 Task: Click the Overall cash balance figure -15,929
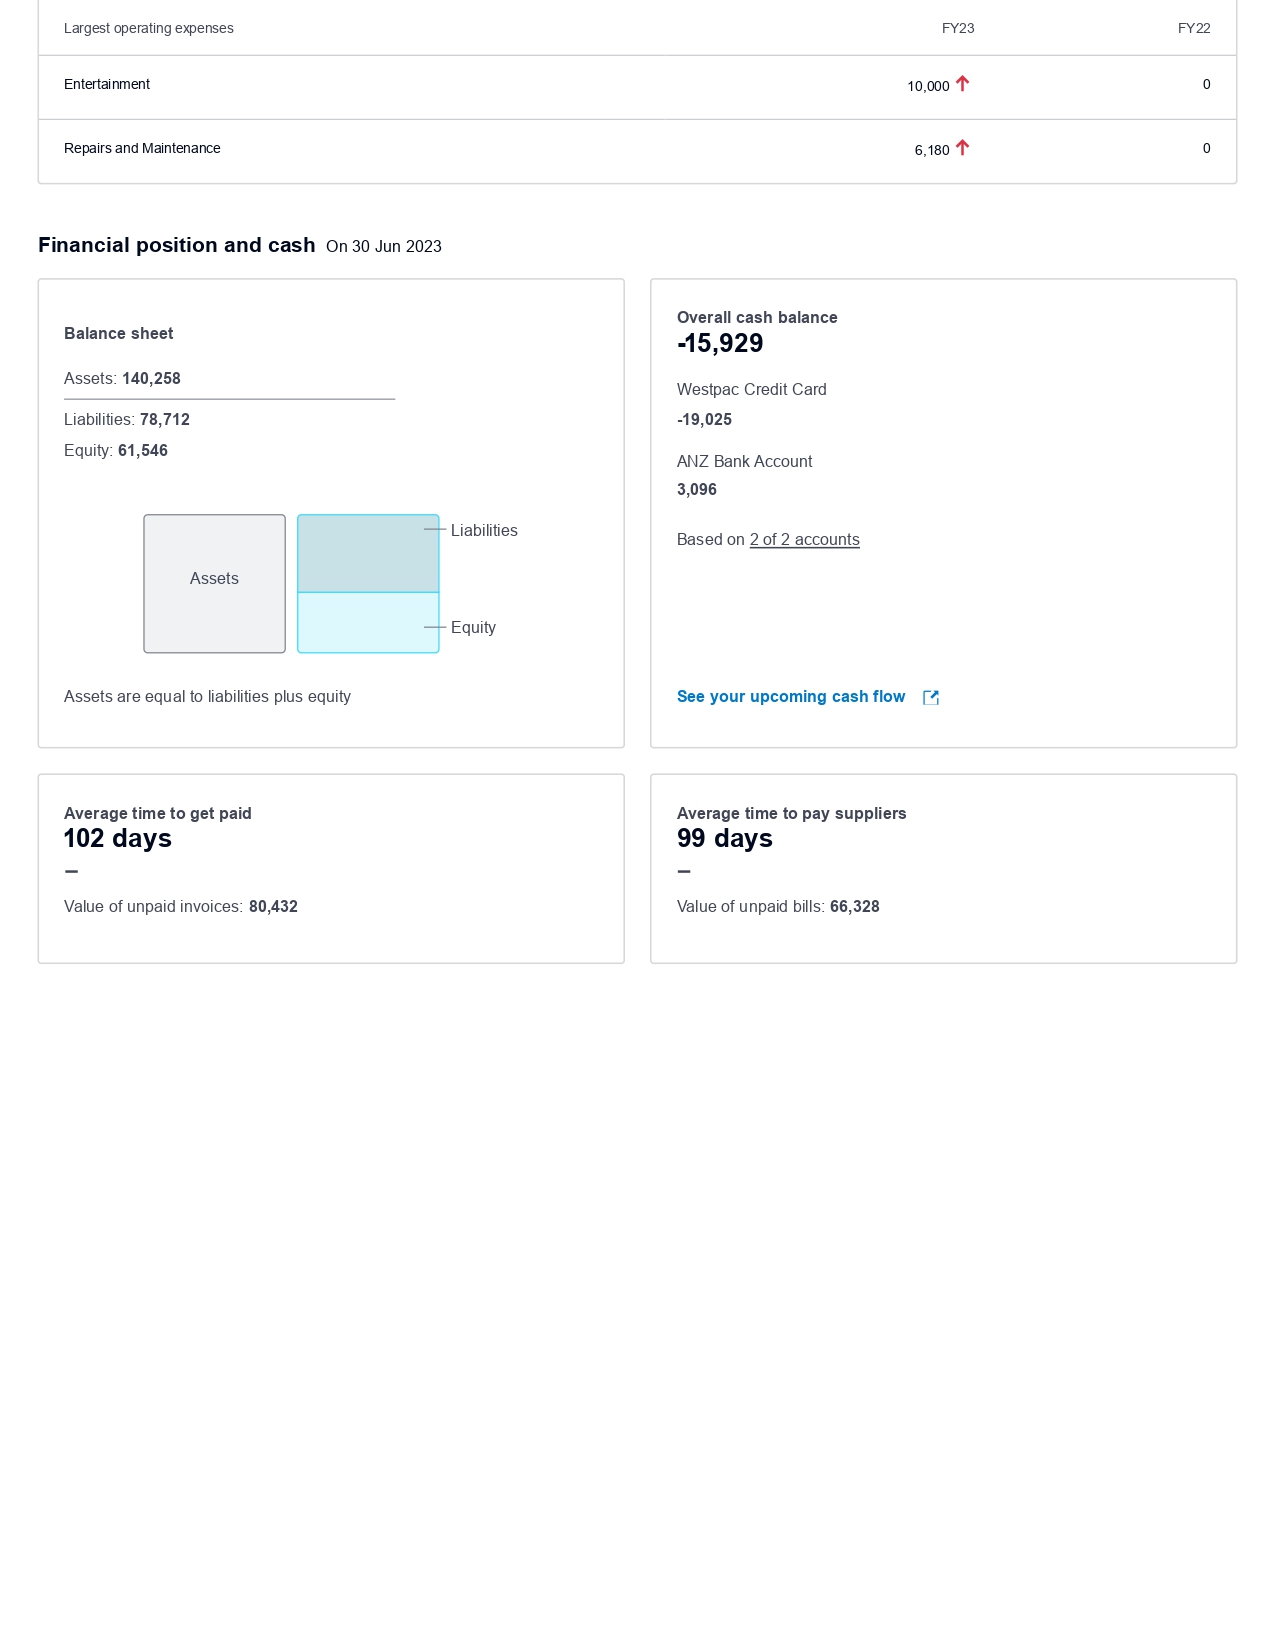[720, 344]
